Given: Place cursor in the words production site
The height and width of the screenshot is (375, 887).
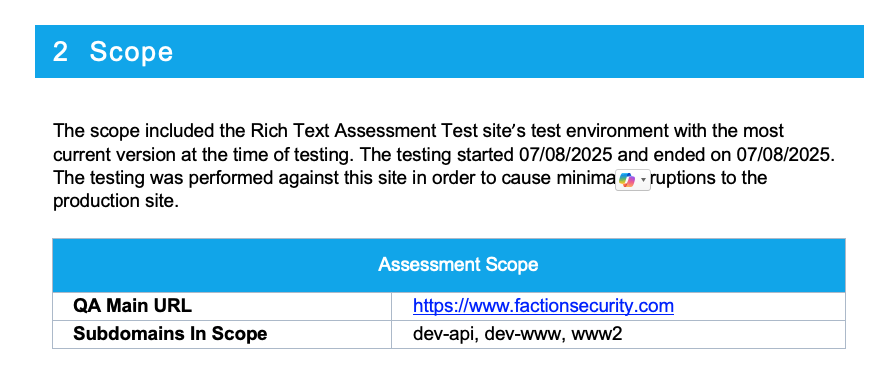Looking at the screenshot, I should (x=113, y=201).
